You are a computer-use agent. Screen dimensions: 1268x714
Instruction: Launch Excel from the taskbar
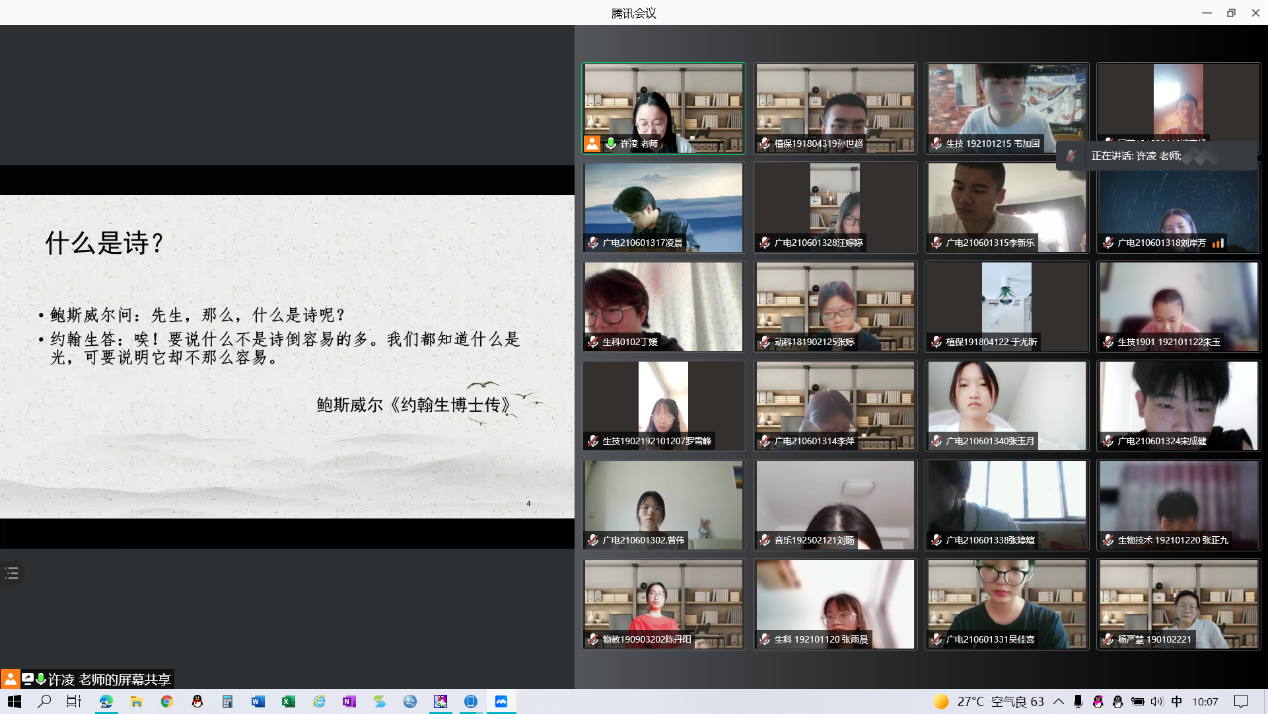pos(288,702)
